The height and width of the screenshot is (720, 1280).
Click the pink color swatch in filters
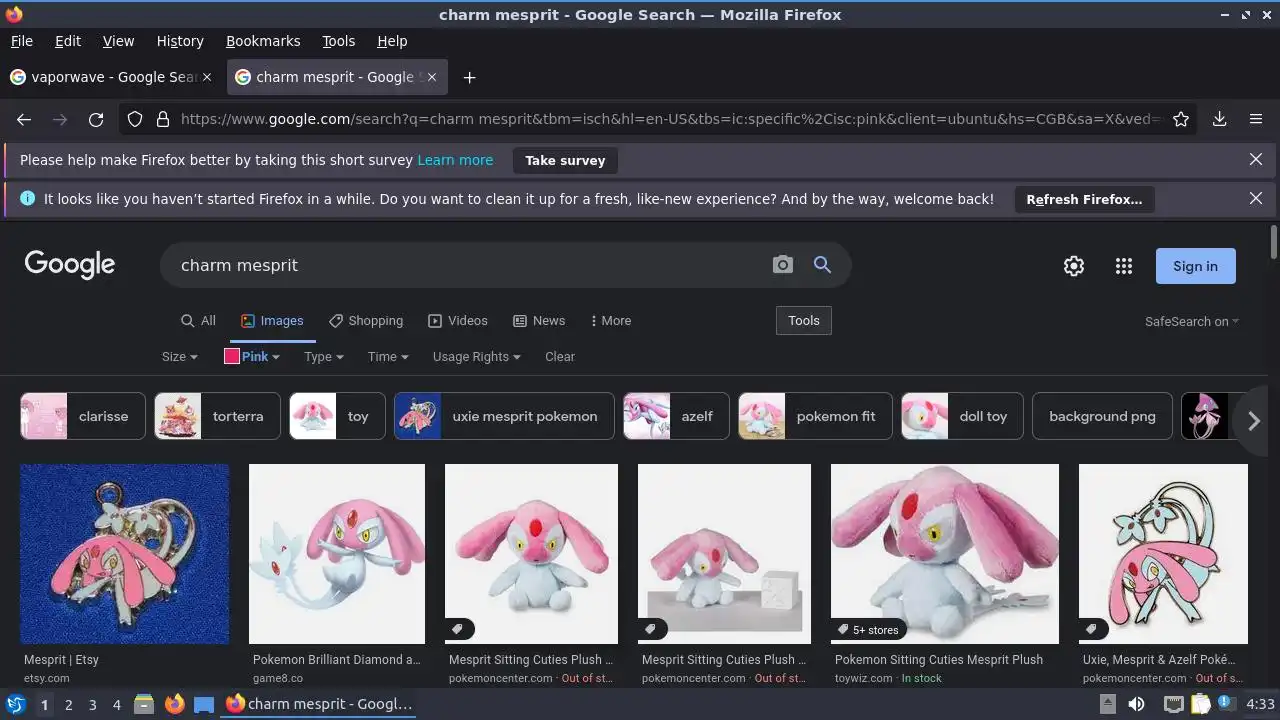(232, 356)
